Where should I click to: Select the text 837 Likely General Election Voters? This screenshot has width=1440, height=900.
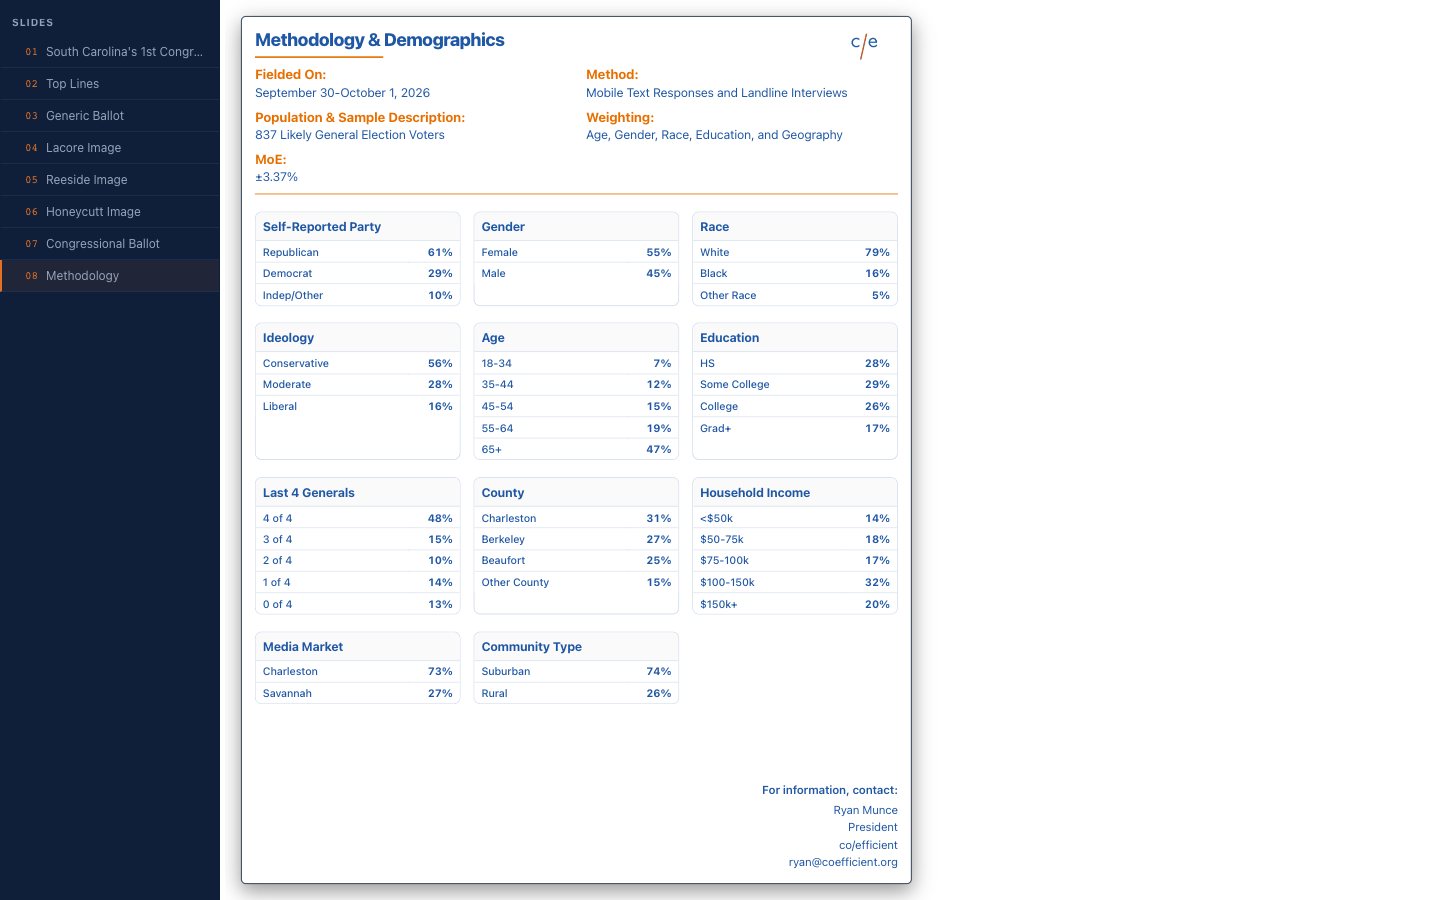pos(350,135)
